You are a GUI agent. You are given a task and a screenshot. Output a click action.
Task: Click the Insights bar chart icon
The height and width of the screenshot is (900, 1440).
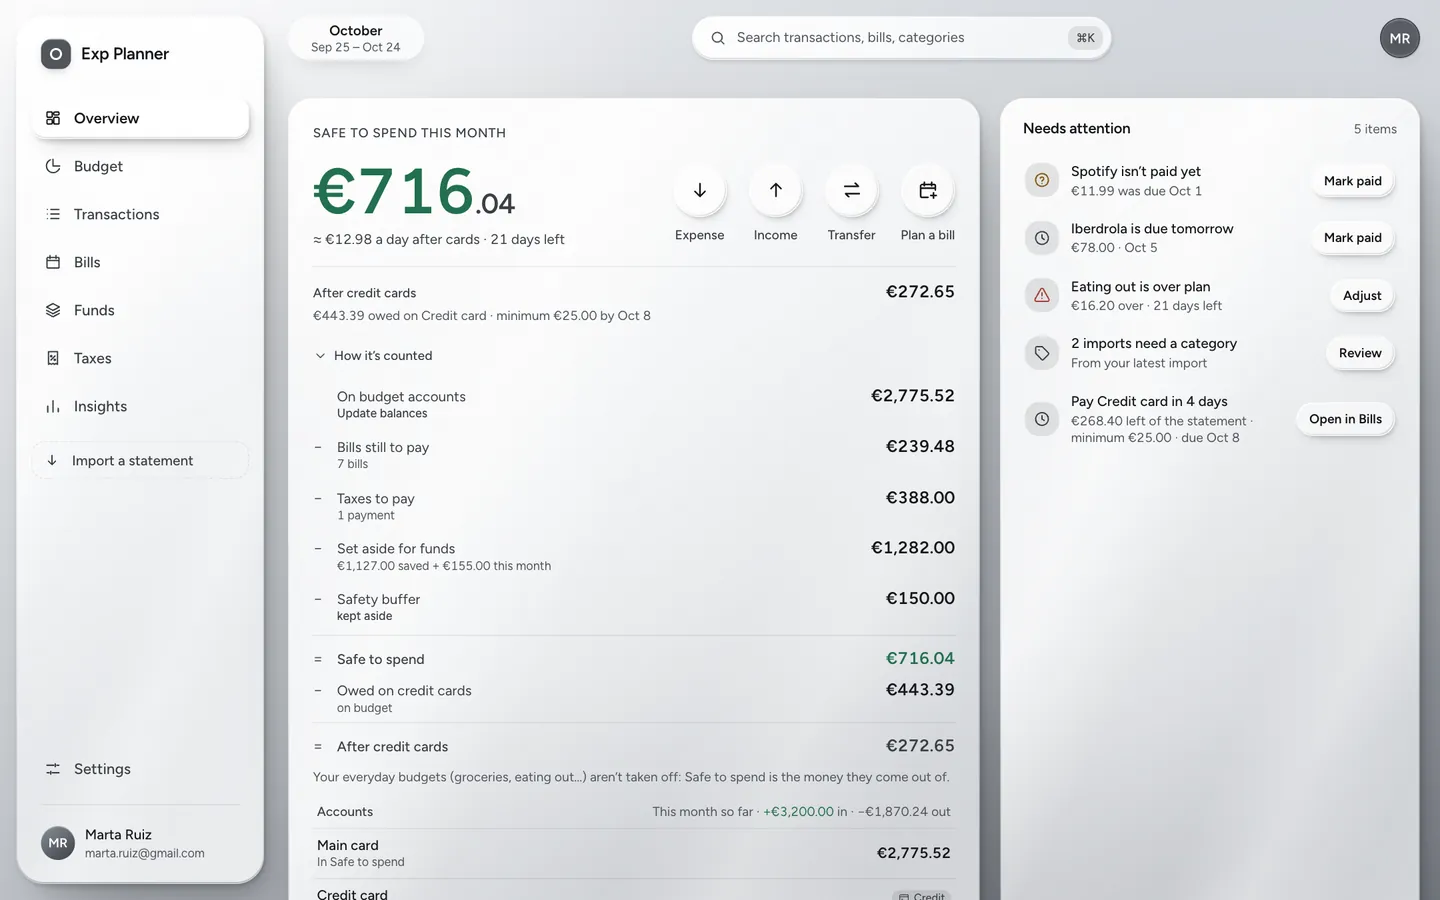tap(53, 406)
